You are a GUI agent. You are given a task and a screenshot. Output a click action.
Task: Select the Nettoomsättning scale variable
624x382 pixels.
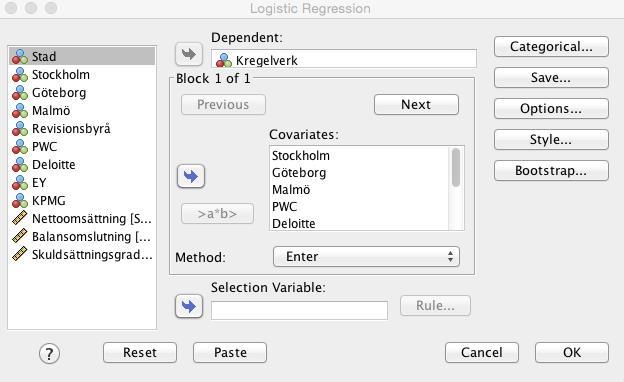tap(82, 218)
